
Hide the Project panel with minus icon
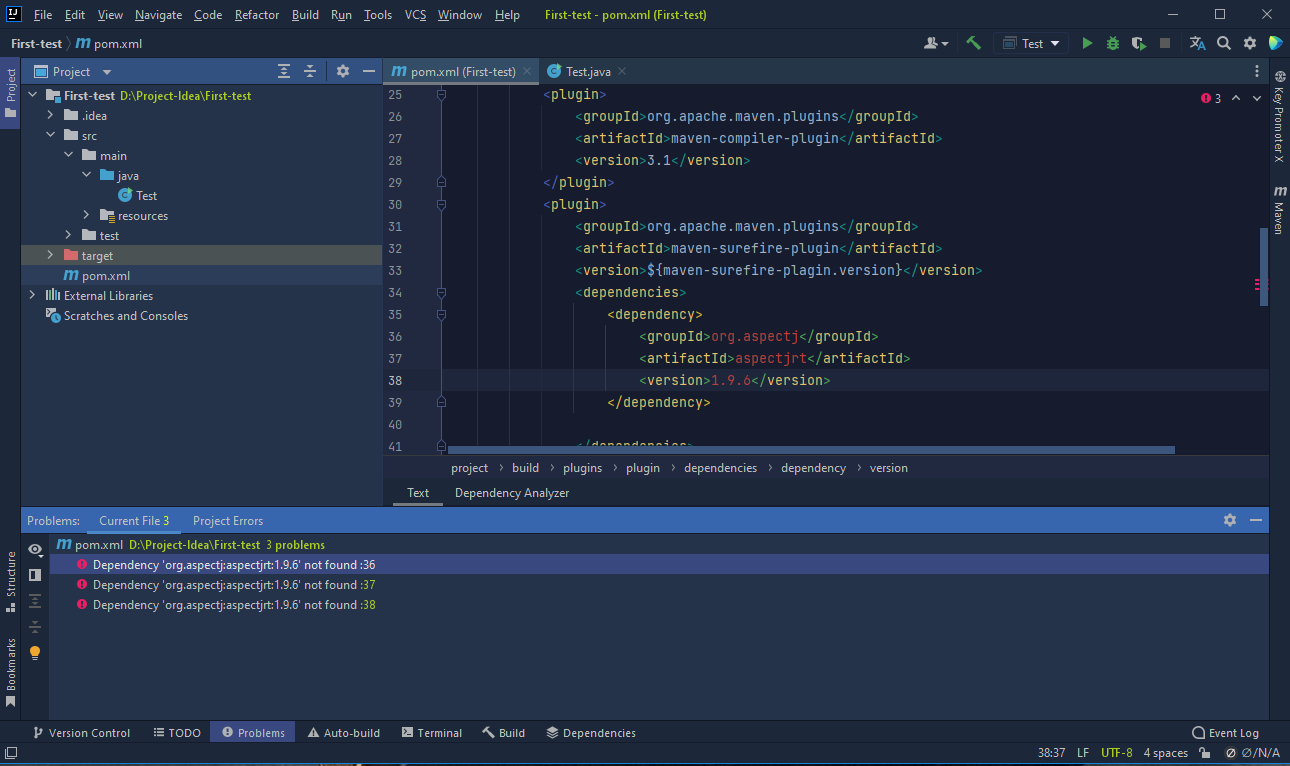(369, 71)
